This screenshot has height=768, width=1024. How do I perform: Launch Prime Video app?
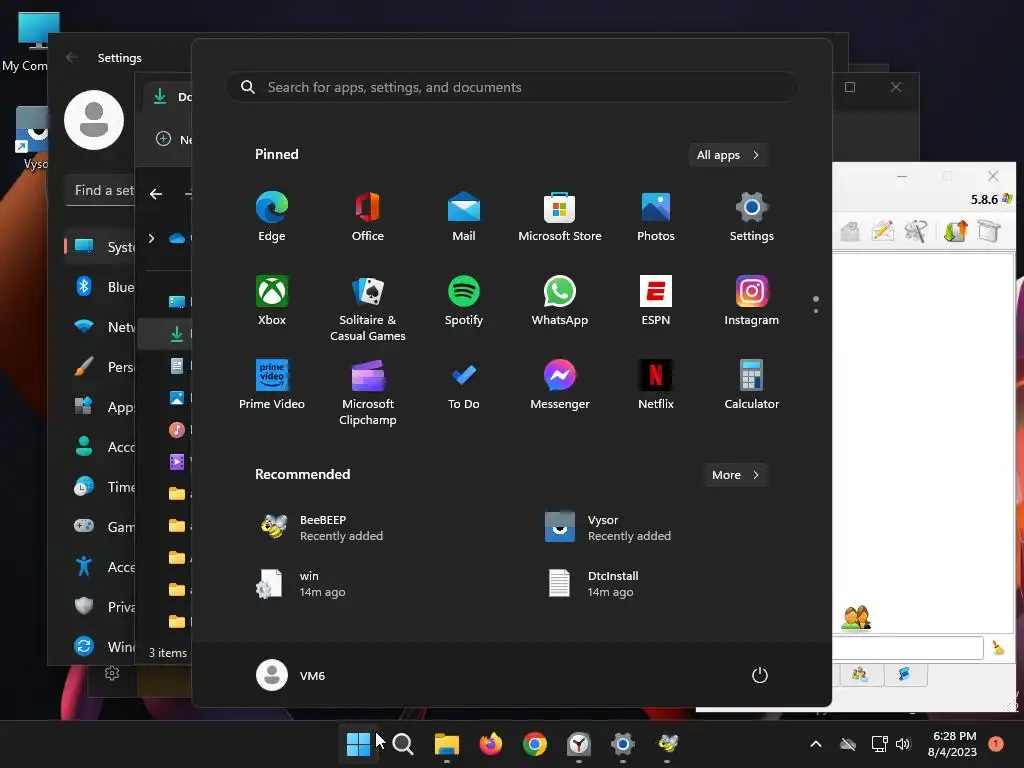pyautogui.click(x=272, y=385)
